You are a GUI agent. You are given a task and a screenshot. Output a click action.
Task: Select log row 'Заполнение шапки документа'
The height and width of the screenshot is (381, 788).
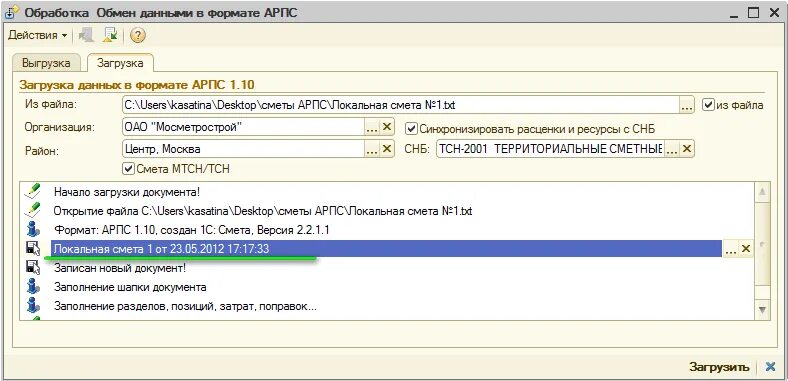click(387, 287)
